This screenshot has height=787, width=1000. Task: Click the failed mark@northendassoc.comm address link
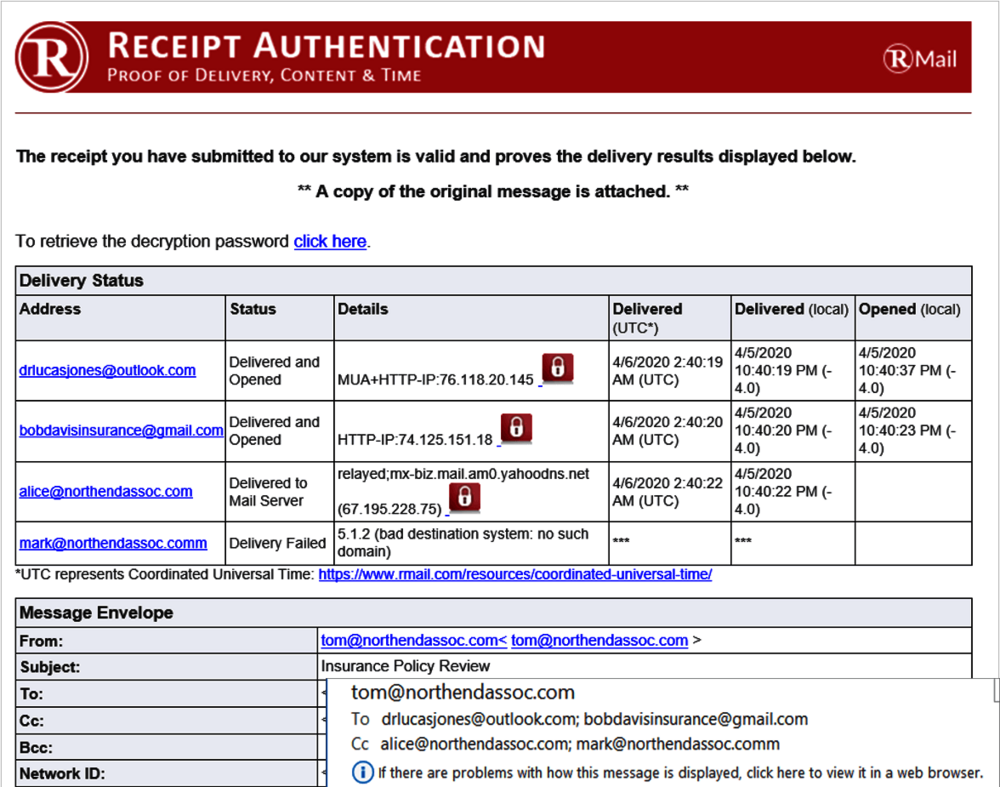point(113,543)
